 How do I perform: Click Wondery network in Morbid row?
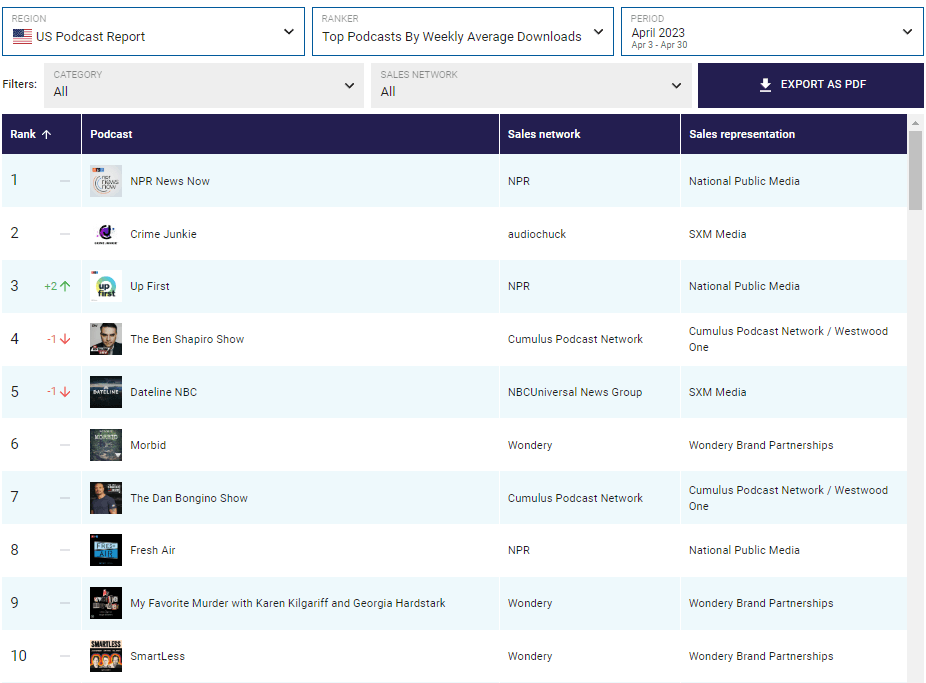[x=530, y=445]
